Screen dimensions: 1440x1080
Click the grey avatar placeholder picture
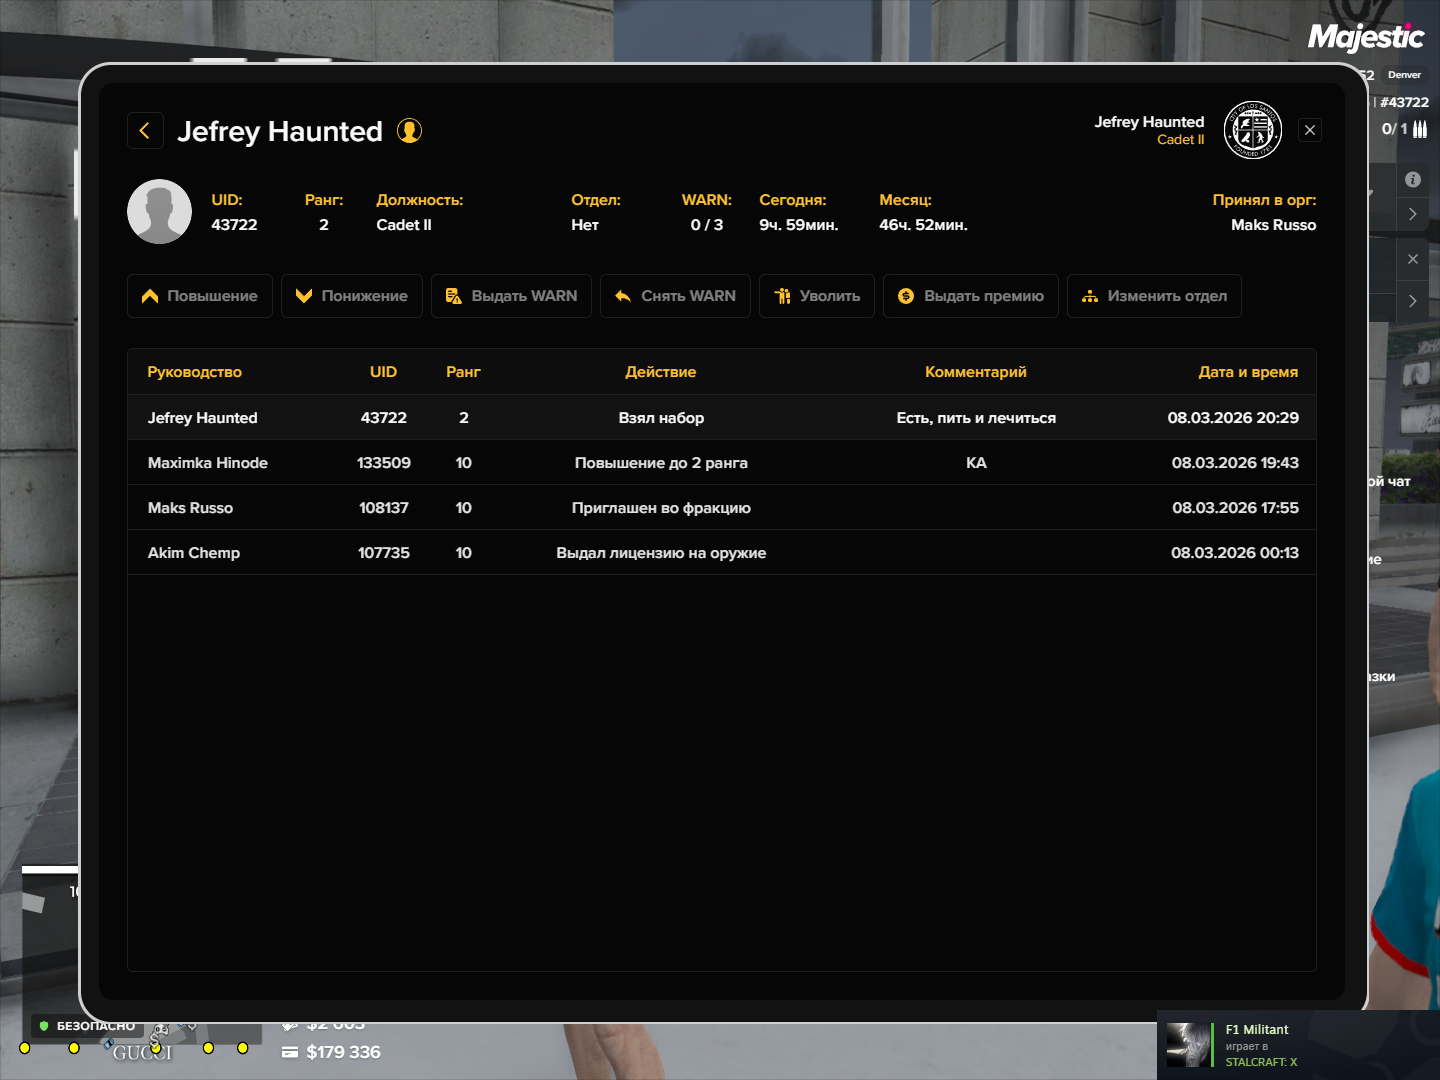pyautogui.click(x=159, y=212)
